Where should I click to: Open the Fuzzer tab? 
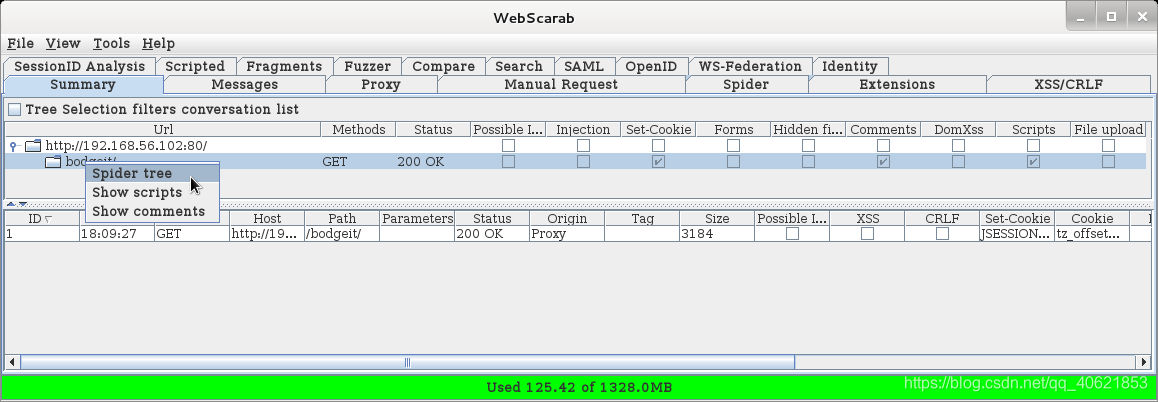tap(368, 67)
